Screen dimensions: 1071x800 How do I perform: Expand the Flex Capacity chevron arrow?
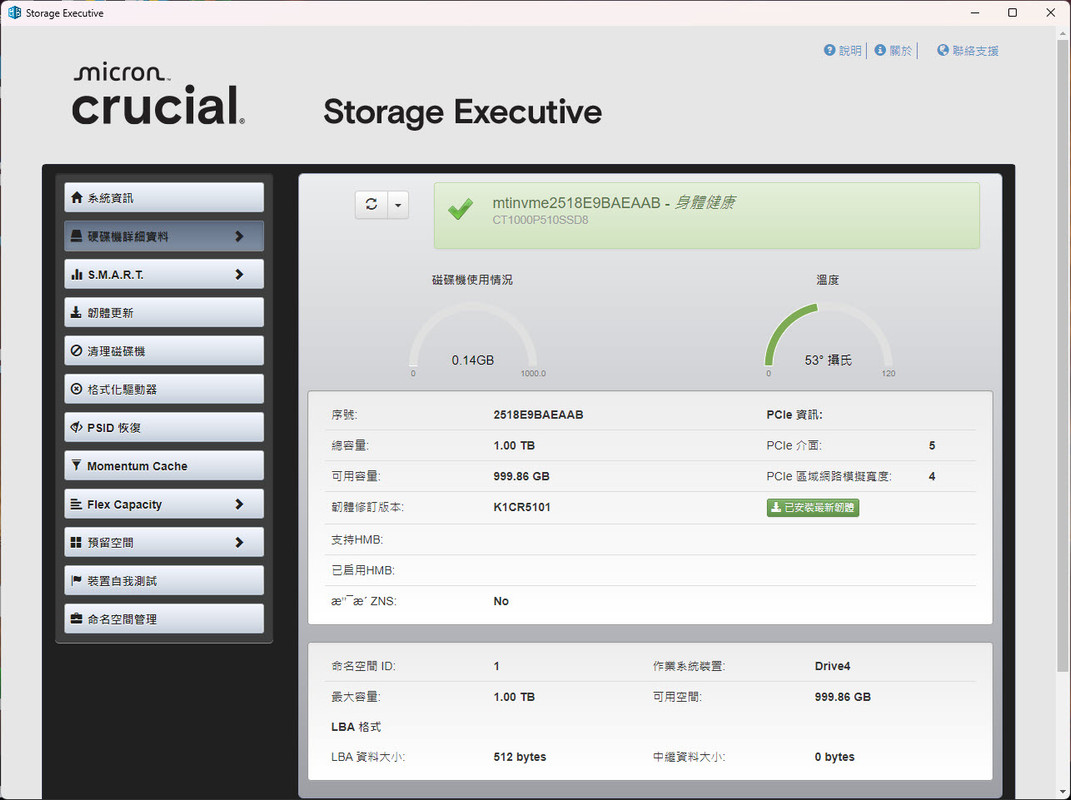coord(239,504)
